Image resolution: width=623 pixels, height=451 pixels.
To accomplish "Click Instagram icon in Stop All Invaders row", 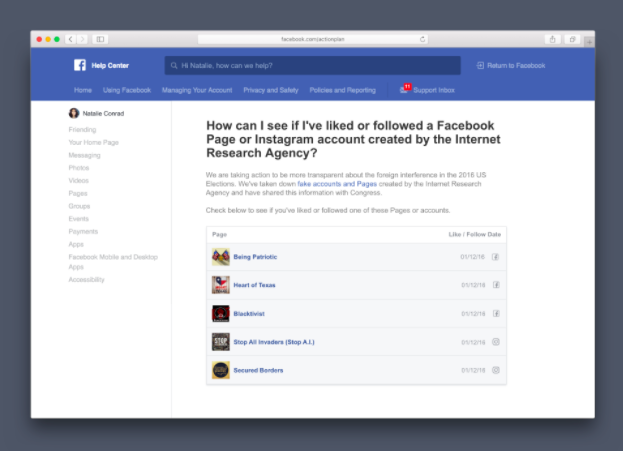I will click(x=496, y=342).
